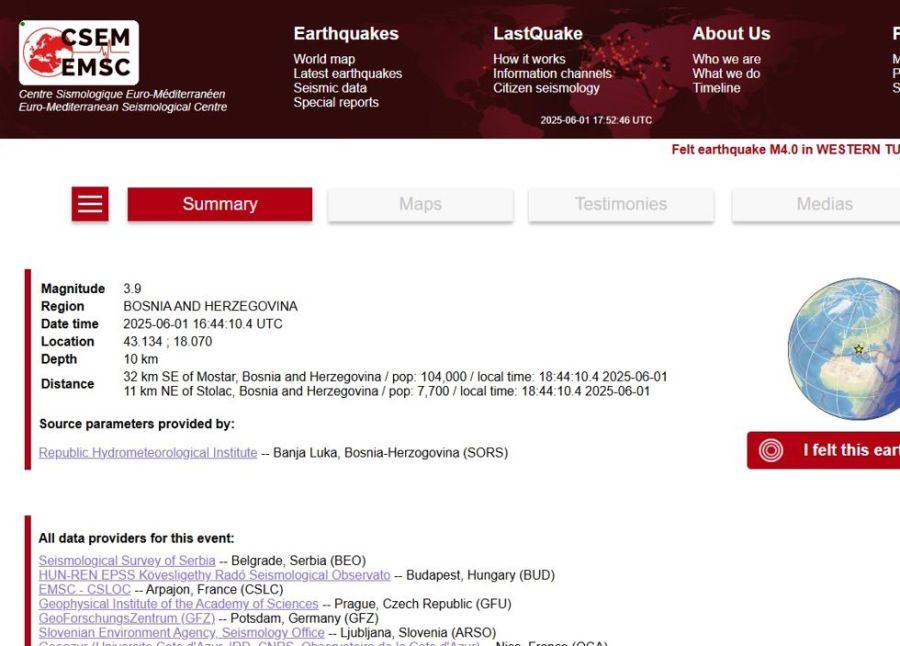
Task: Click '32 km SE of Mostar' distance line
Action: (395, 377)
